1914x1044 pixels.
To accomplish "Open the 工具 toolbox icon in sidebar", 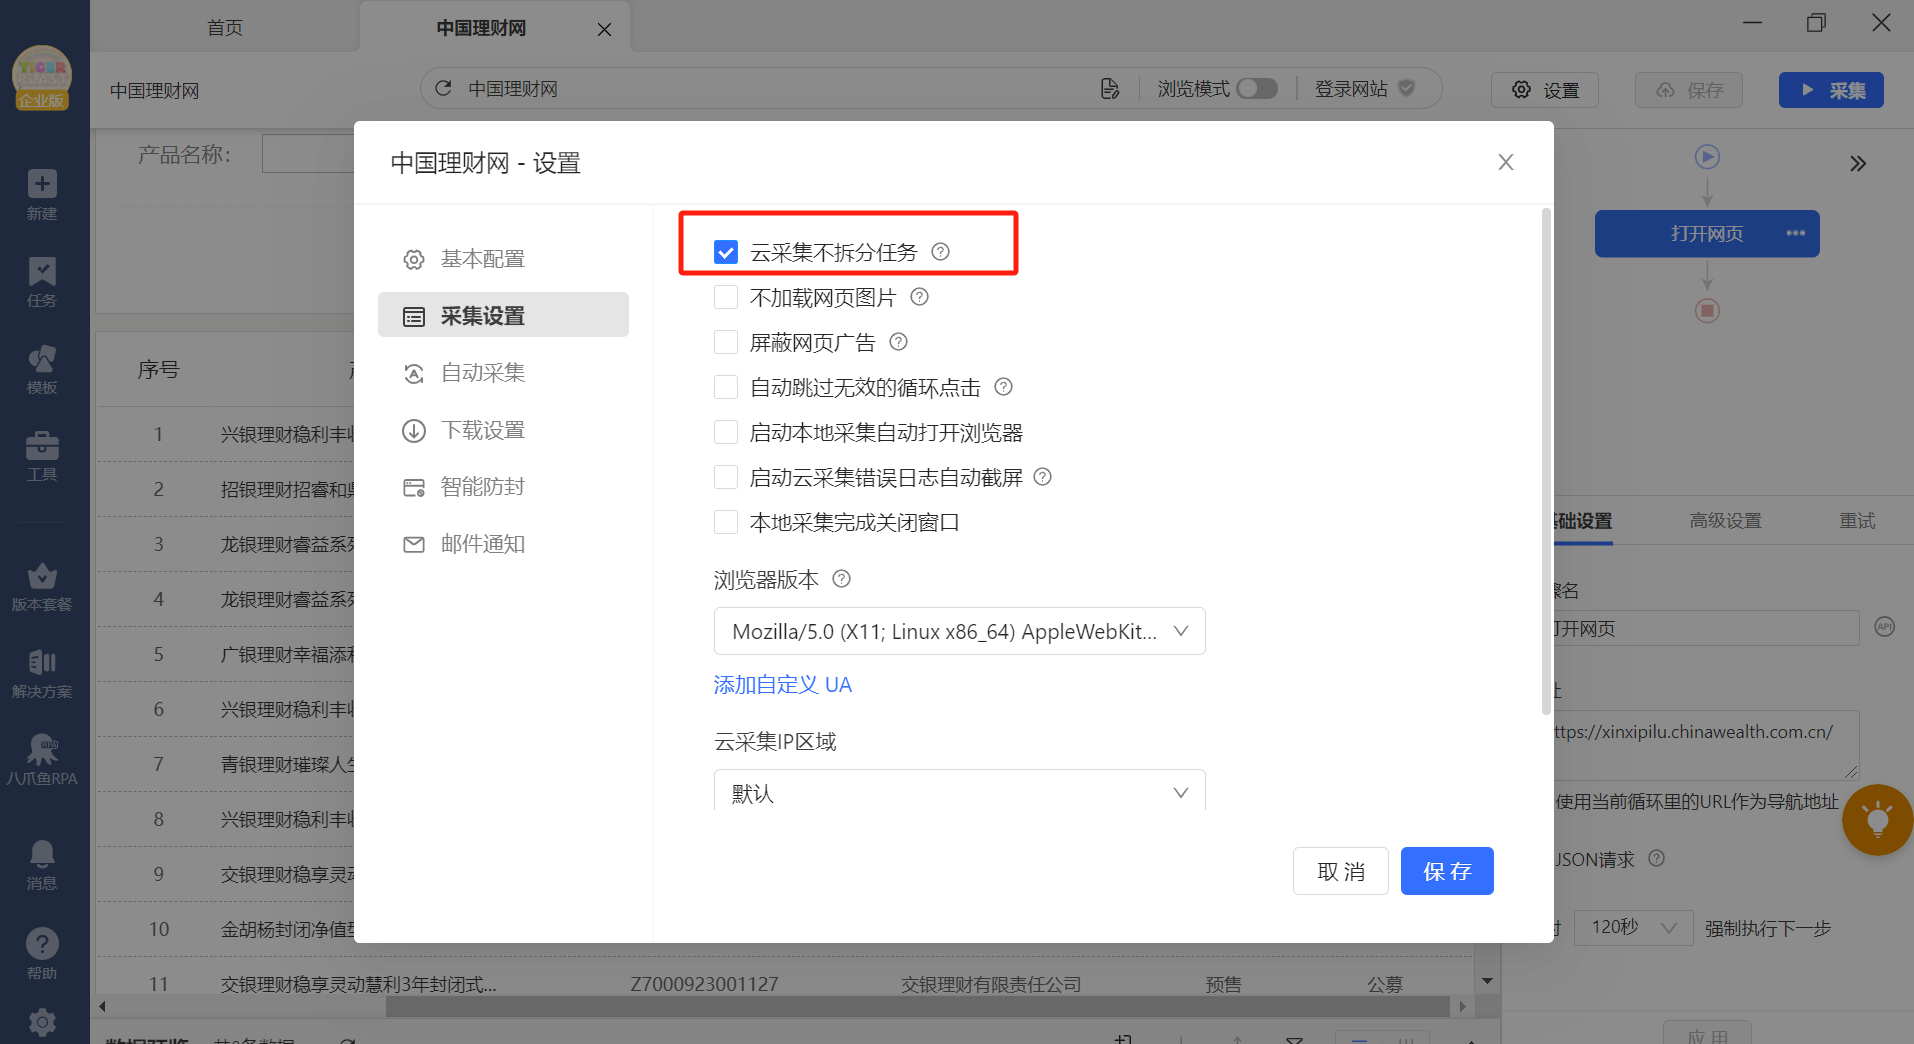I will pos(42,445).
